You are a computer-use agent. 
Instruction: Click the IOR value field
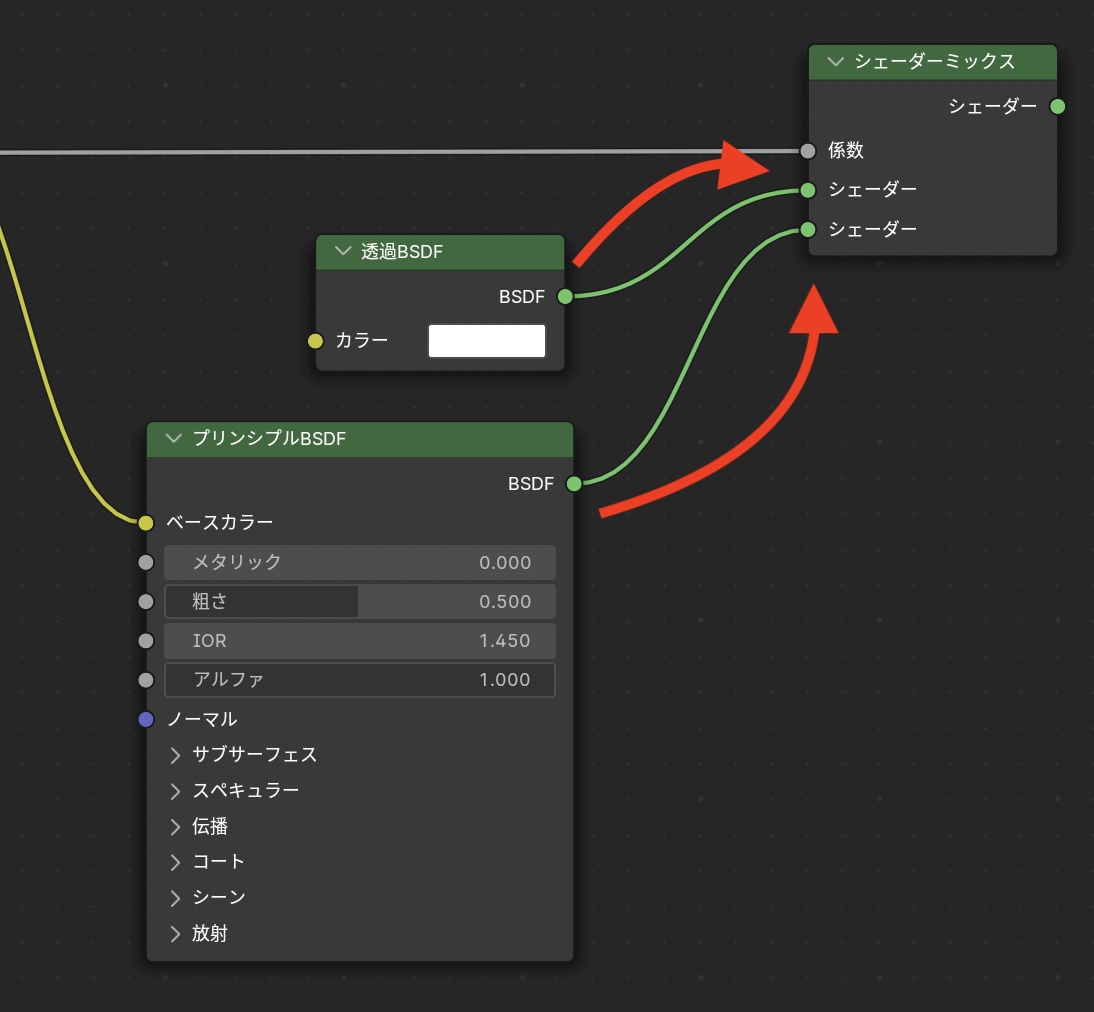point(359,641)
